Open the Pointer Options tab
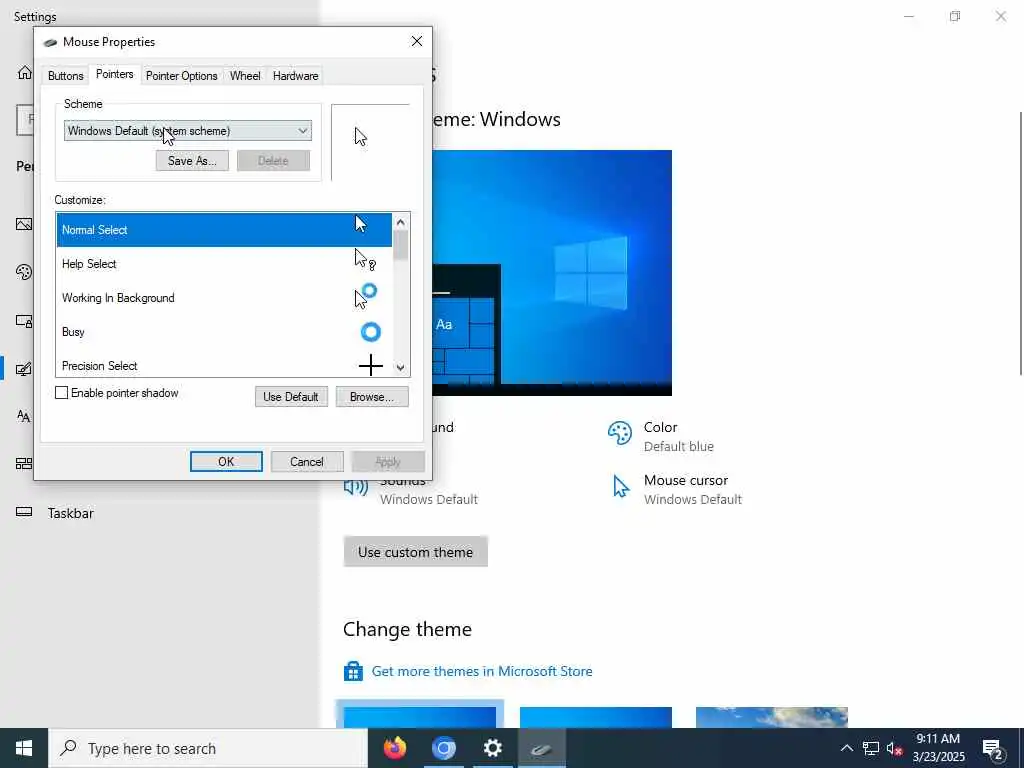This screenshot has height=768, width=1024. coord(182,76)
